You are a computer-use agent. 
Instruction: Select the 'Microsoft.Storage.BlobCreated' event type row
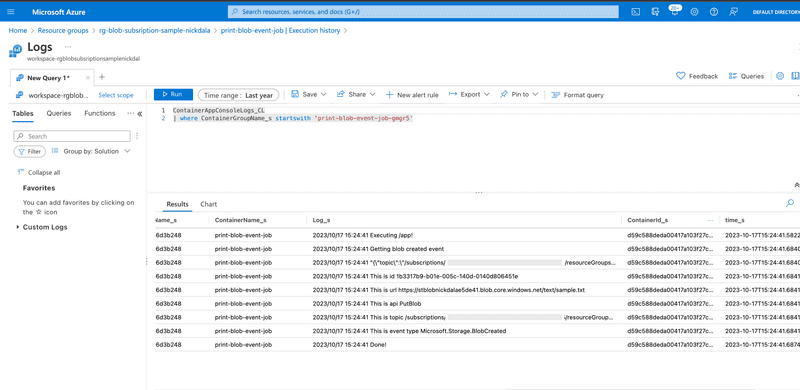click(x=477, y=331)
